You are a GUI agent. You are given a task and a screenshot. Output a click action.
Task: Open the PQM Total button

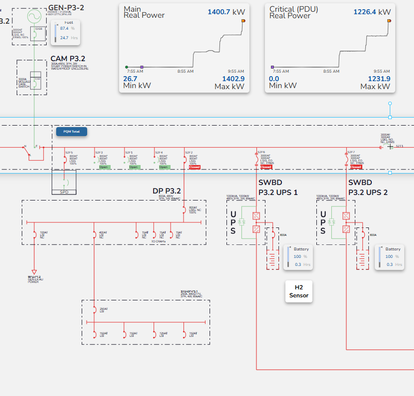pyautogui.click(x=72, y=132)
